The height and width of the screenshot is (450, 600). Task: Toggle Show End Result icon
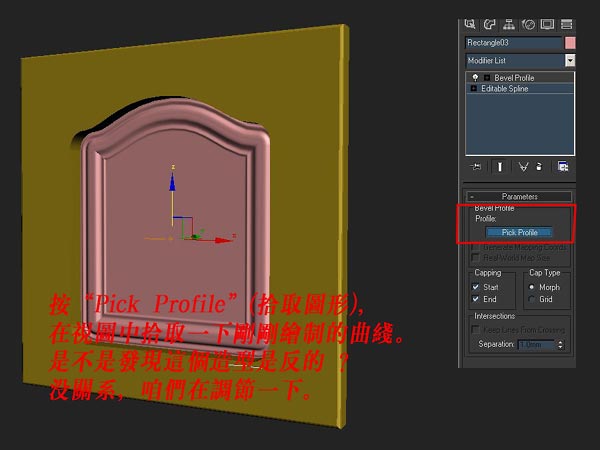click(500, 166)
